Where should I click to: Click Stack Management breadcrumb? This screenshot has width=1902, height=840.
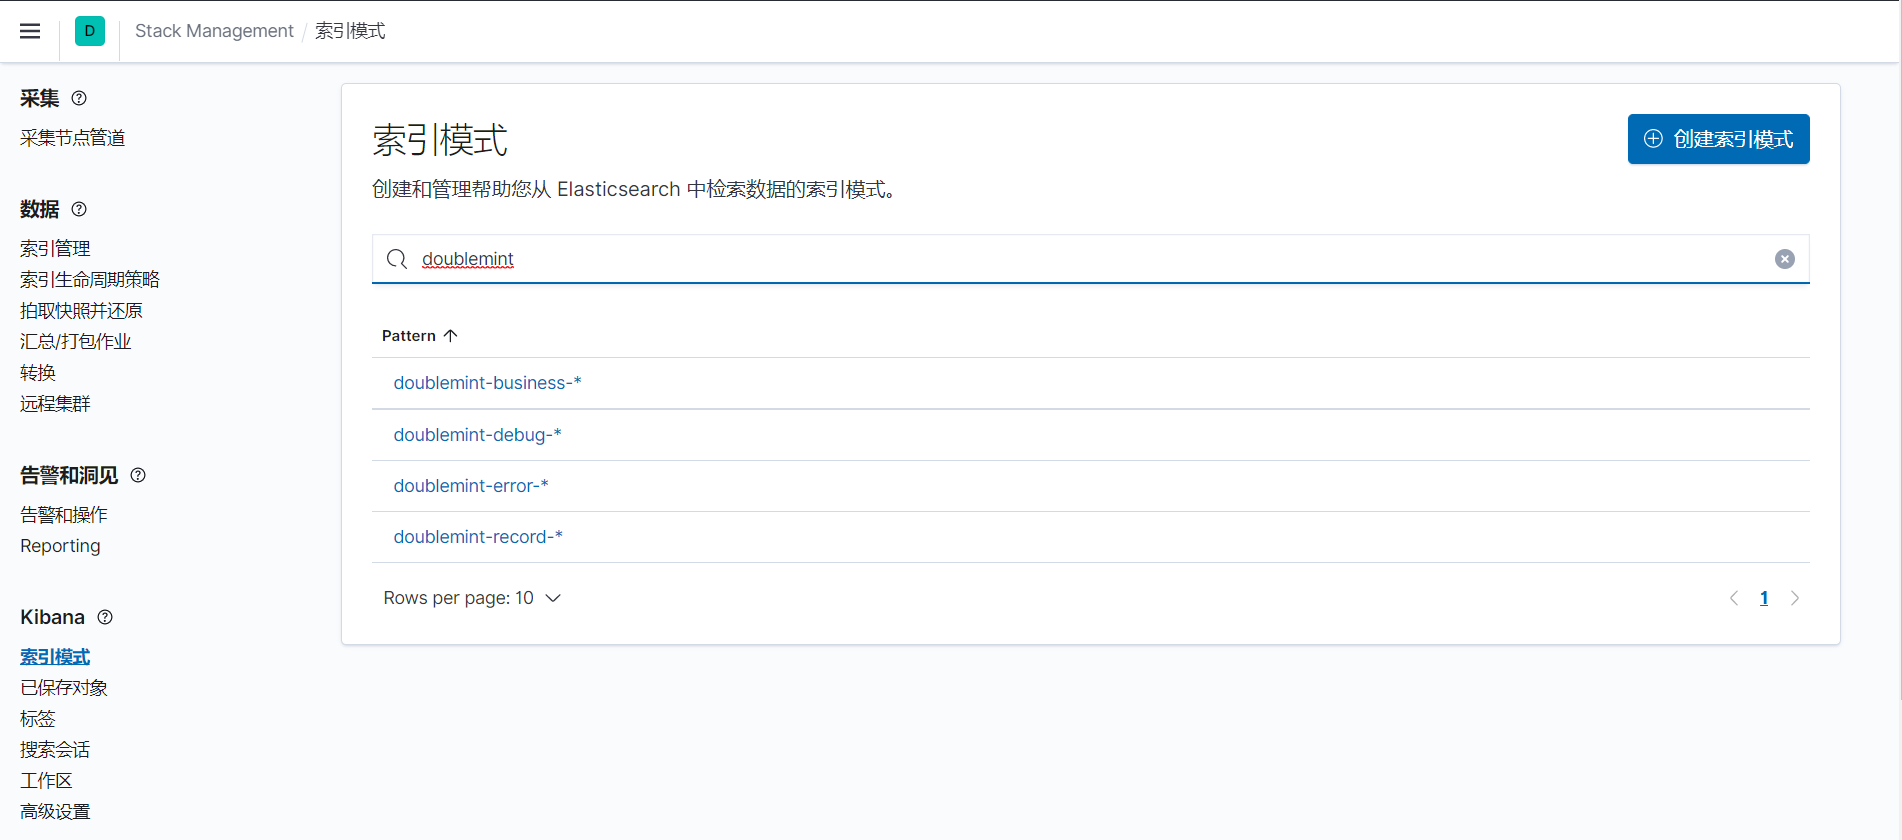[x=214, y=31]
